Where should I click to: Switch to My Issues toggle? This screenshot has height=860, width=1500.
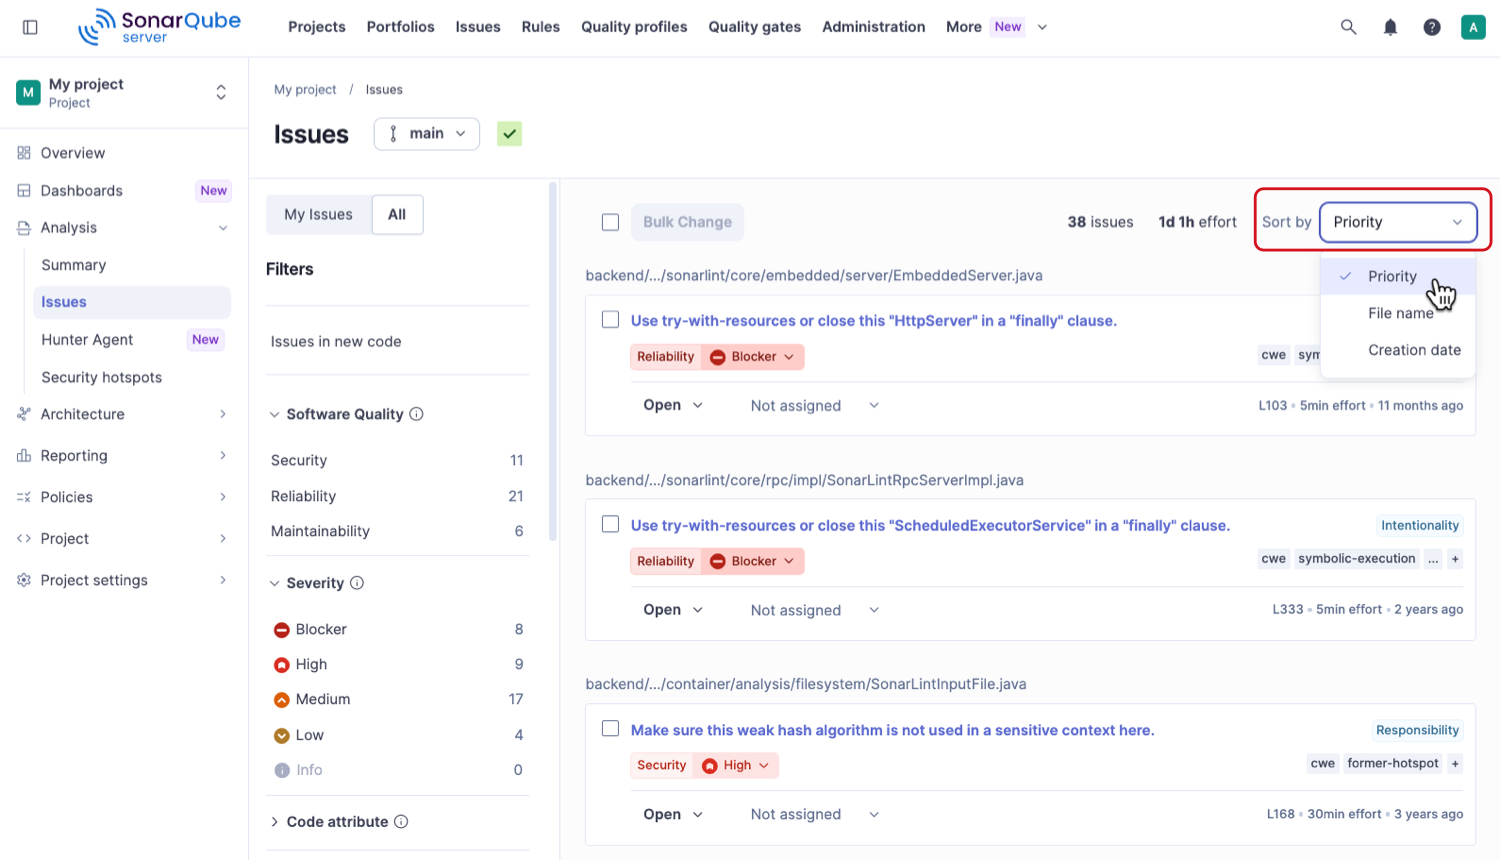click(x=319, y=214)
